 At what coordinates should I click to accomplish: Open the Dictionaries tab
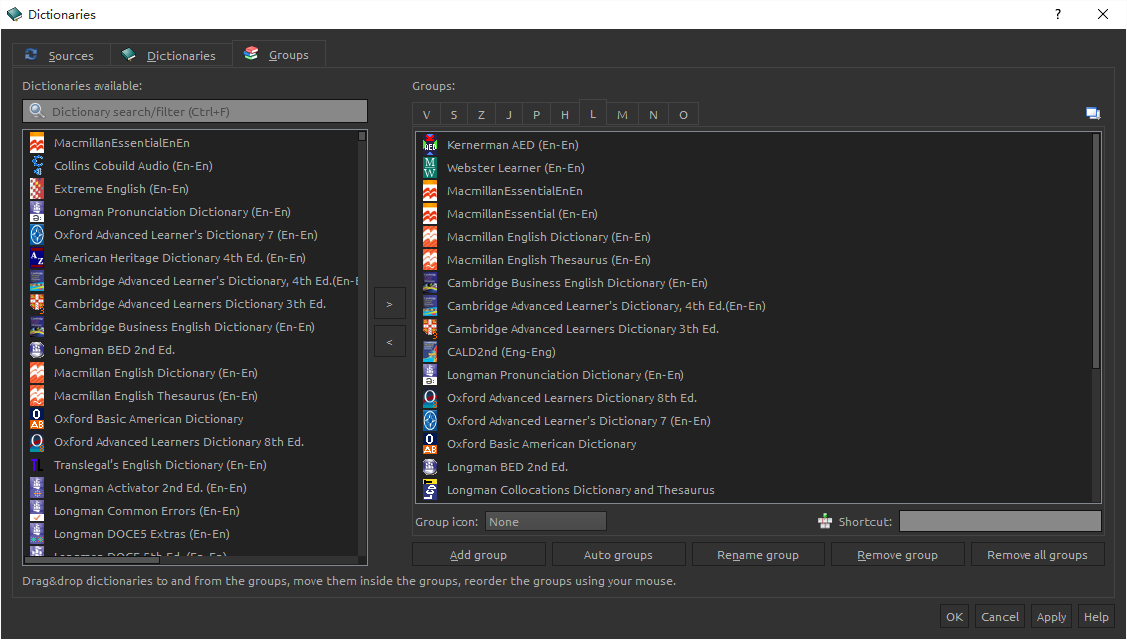coord(171,55)
